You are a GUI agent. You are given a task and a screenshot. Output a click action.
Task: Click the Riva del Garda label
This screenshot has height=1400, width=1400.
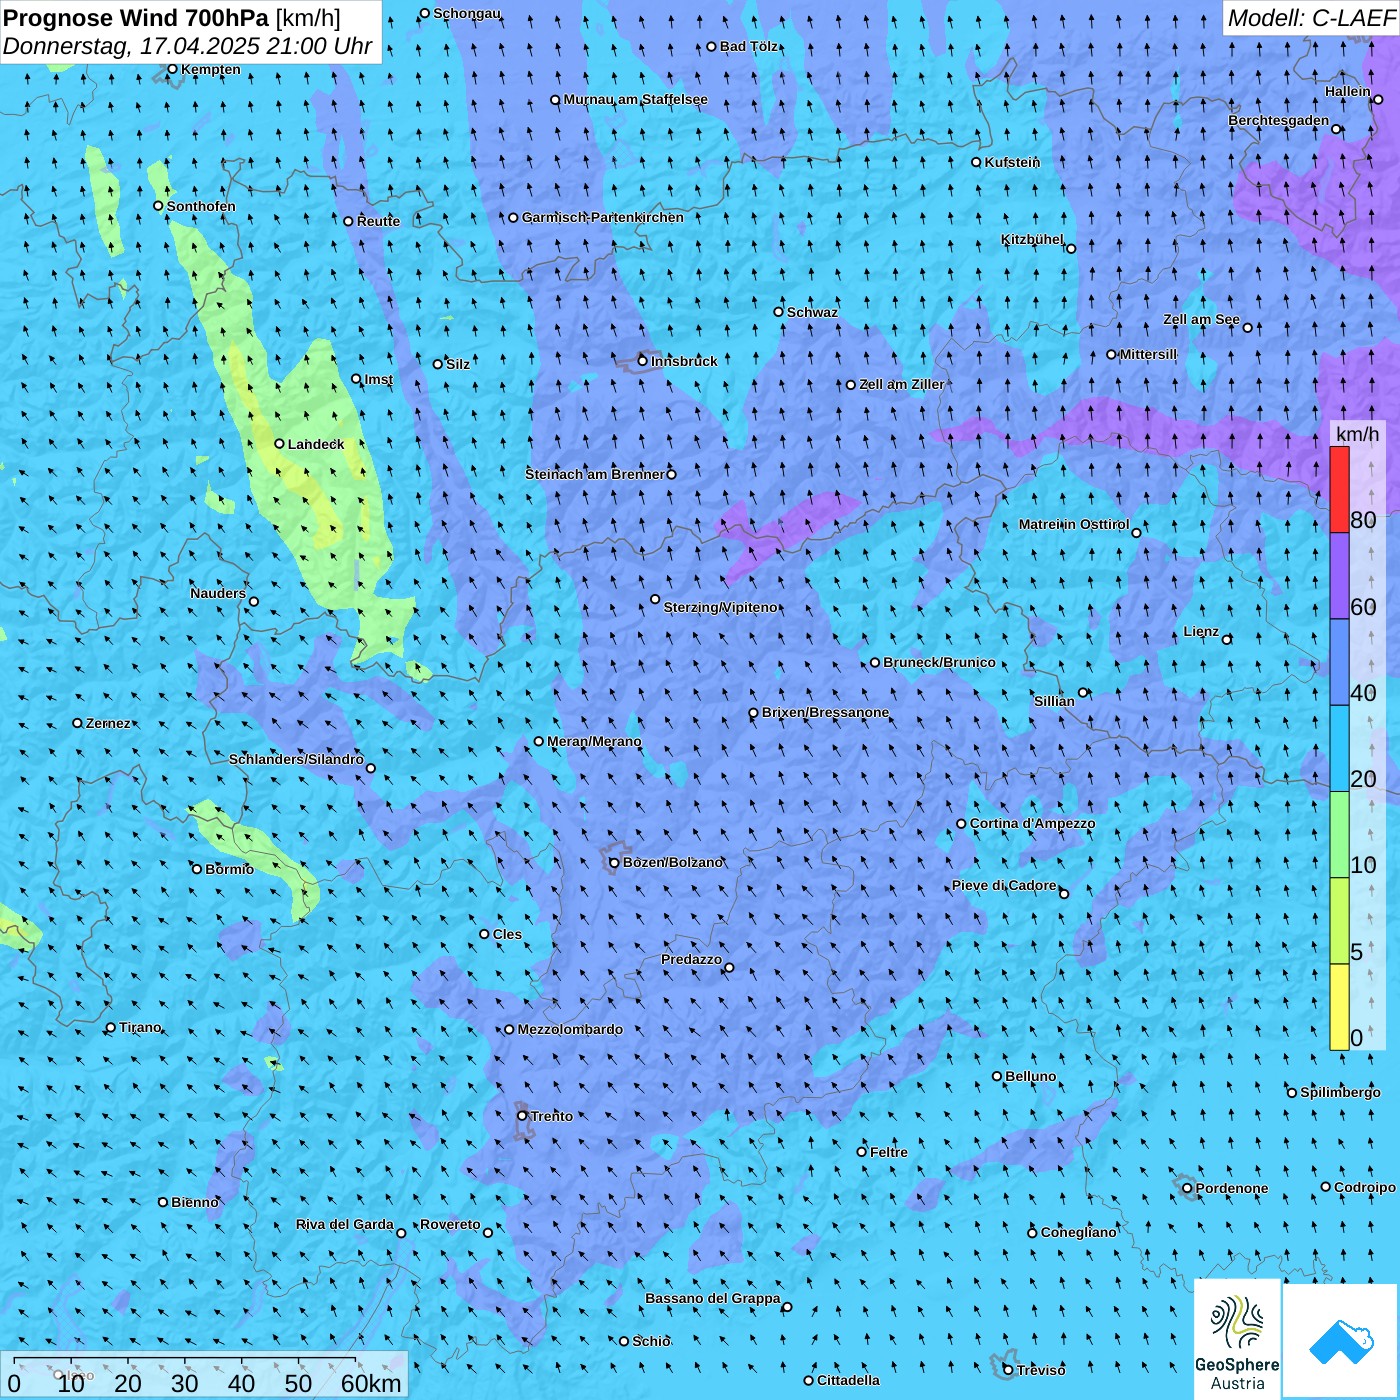(x=345, y=1224)
